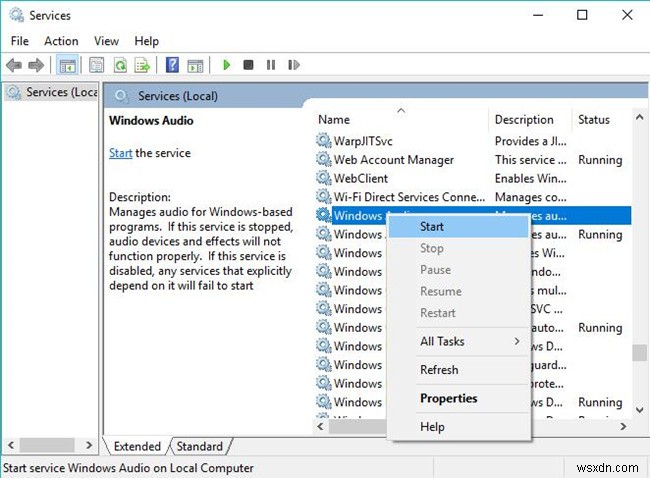
Task: Click the Properties sheet toolbar icon
Action: coord(97,65)
